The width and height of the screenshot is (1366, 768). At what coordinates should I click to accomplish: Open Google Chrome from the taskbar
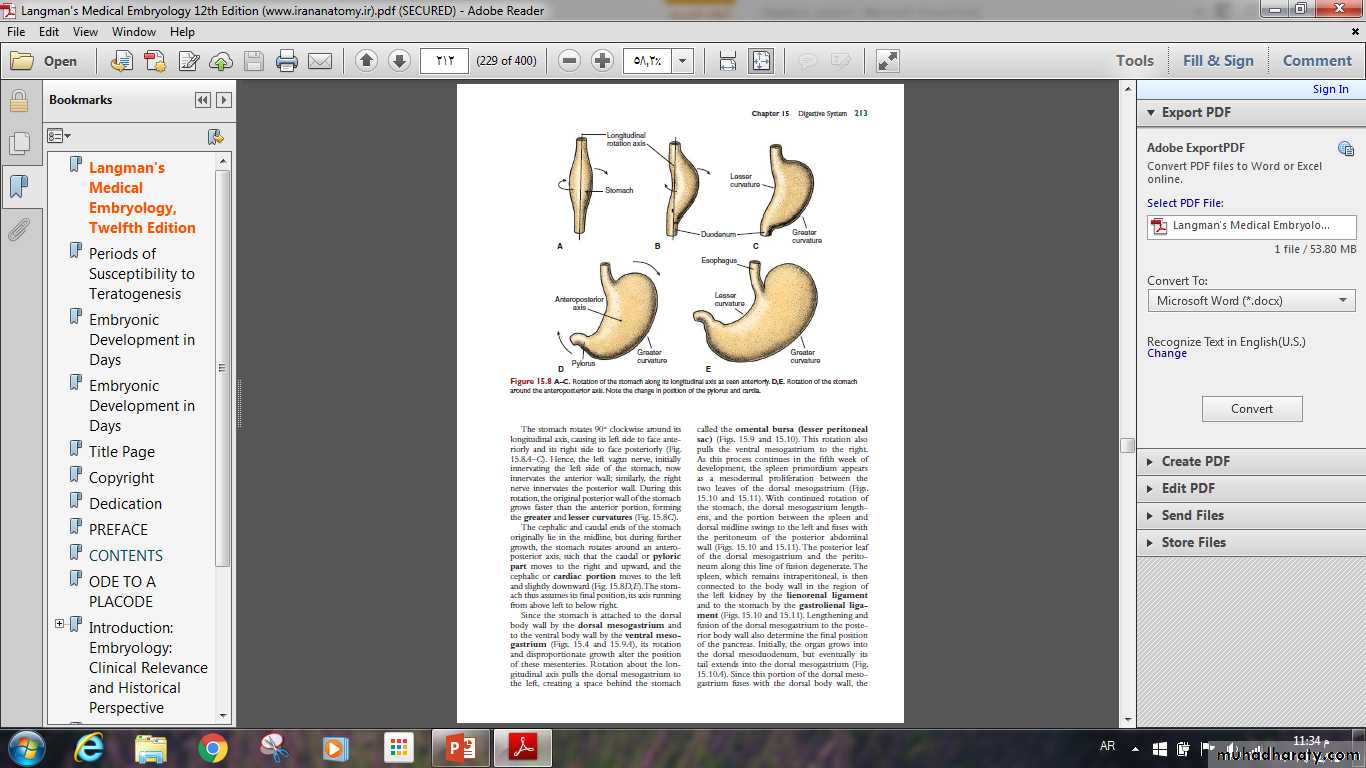(212, 747)
